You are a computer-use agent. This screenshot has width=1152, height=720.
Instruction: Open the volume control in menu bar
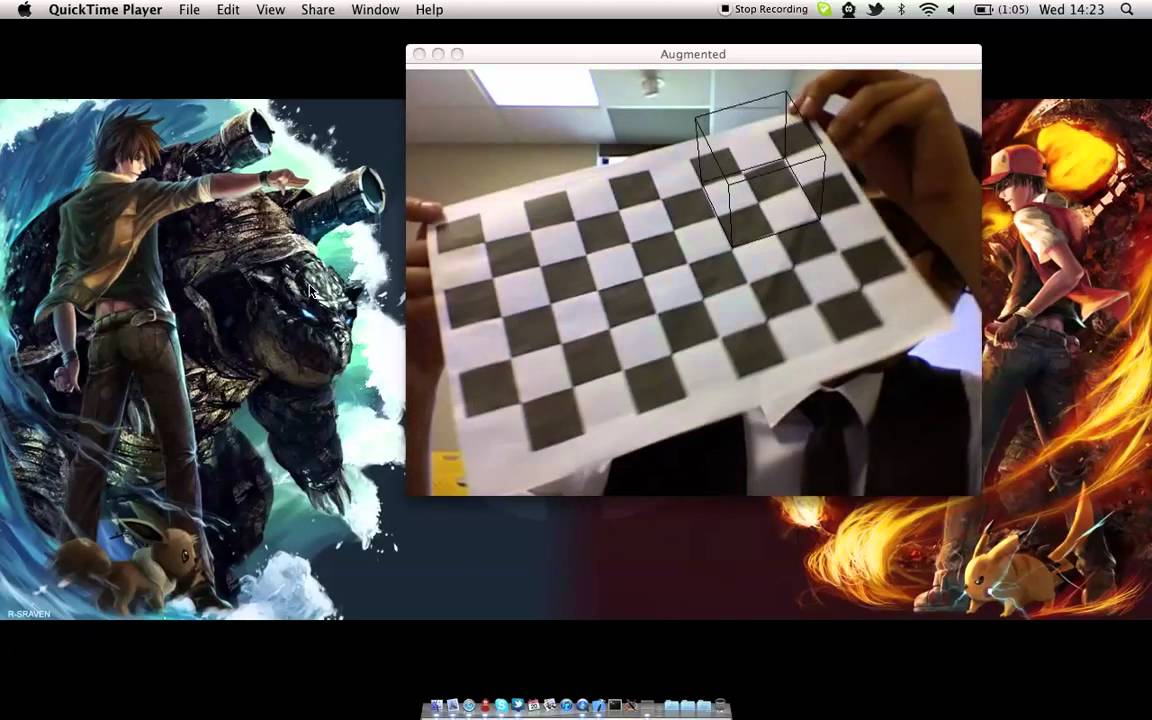point(952,10)
